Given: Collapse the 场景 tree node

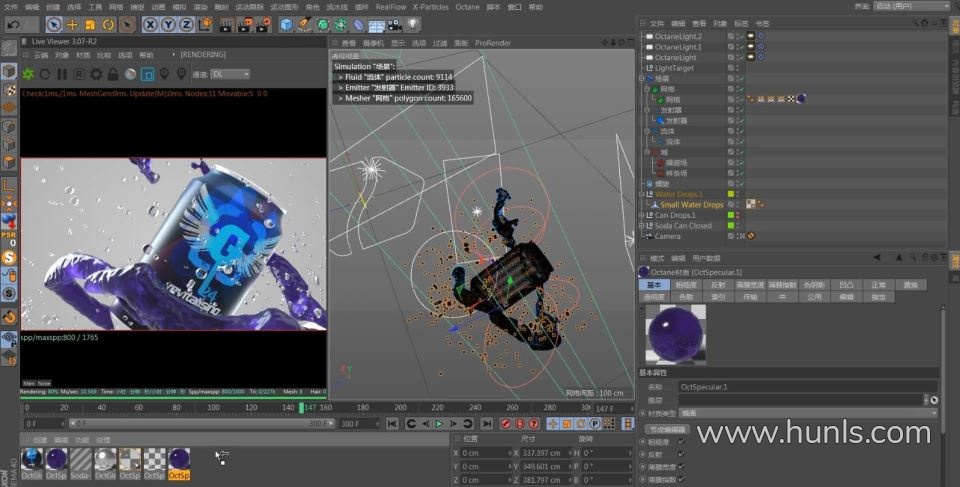Looking at the screenshot, I should [642, 78].
